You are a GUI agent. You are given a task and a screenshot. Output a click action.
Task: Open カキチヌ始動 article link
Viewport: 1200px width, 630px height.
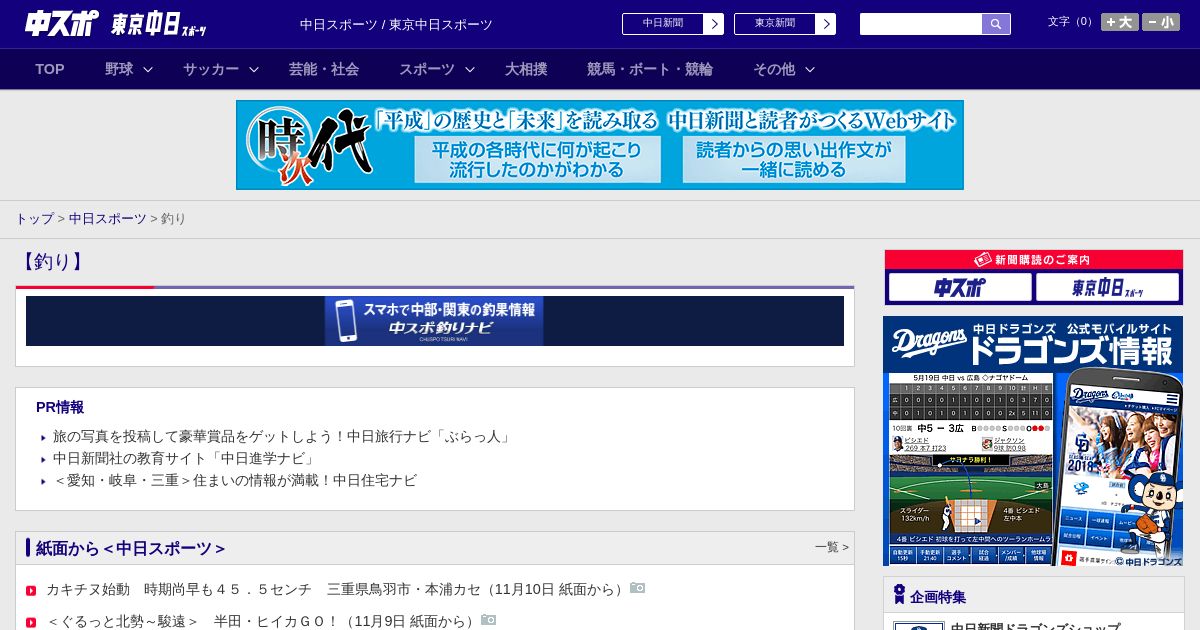coord(336,590)
